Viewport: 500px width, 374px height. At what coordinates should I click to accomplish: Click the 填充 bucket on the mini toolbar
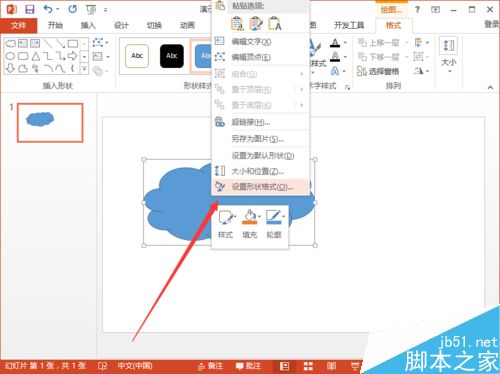pos(250,224)
